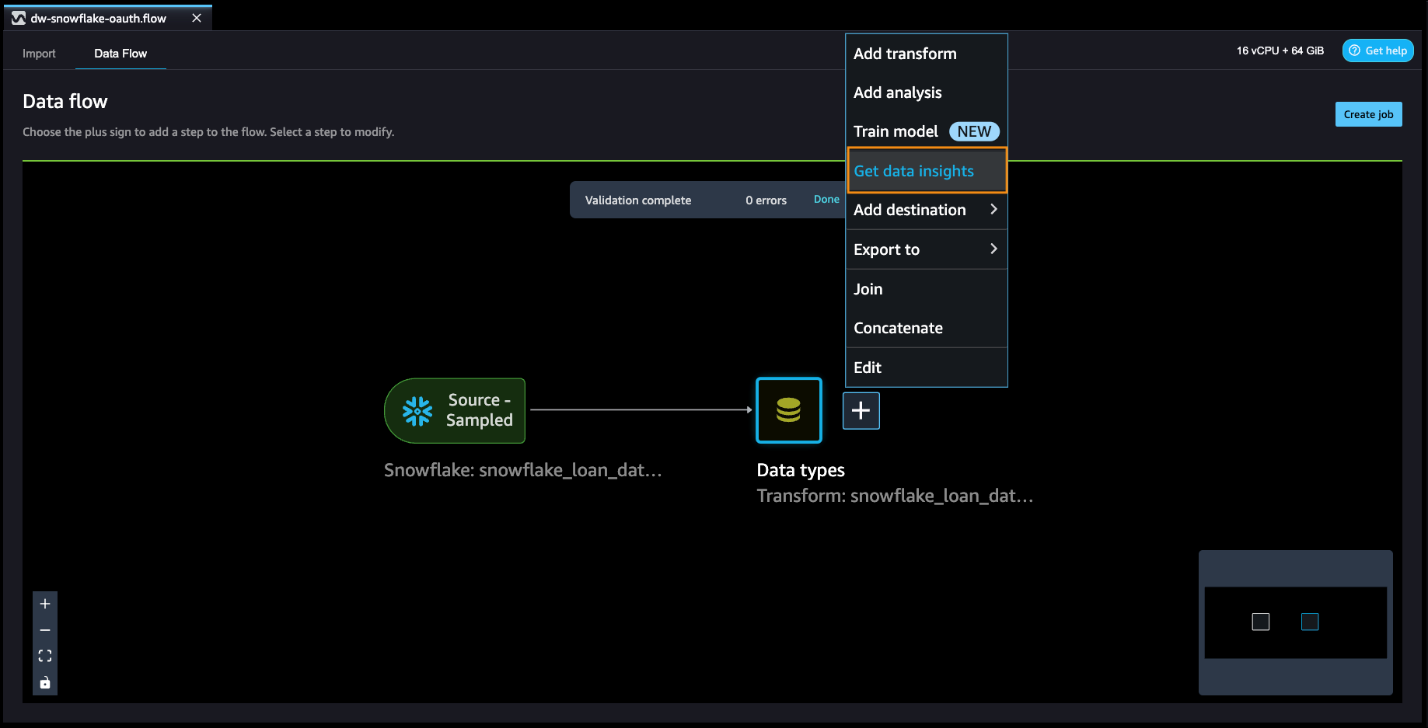
Task: Click the zoom out icon on canvas controls
Action: [x=44, y=630]
